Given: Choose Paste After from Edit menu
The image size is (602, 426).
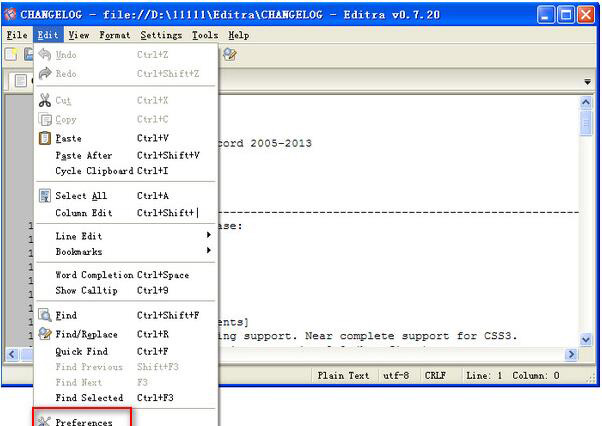Looking at the screenshot, I should coord(126,155).
